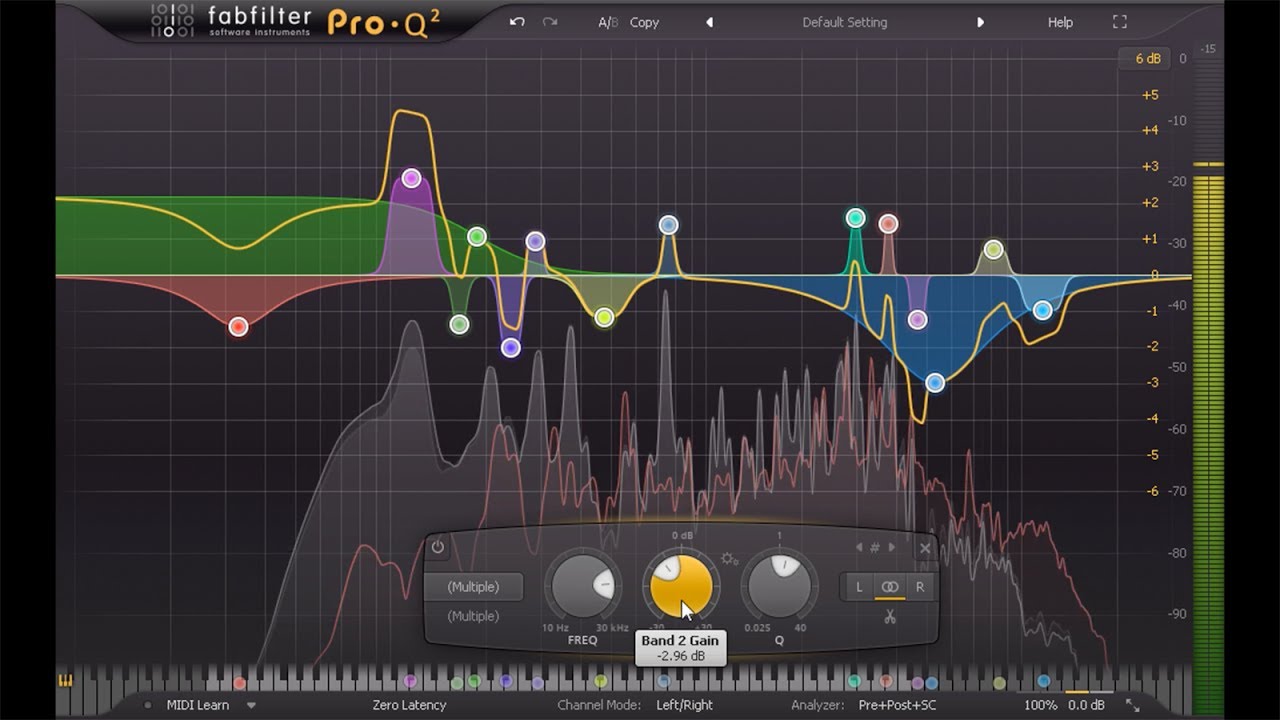Open the Help menu
This screenshot has width=1280, height=720.
pos(1060,22)
